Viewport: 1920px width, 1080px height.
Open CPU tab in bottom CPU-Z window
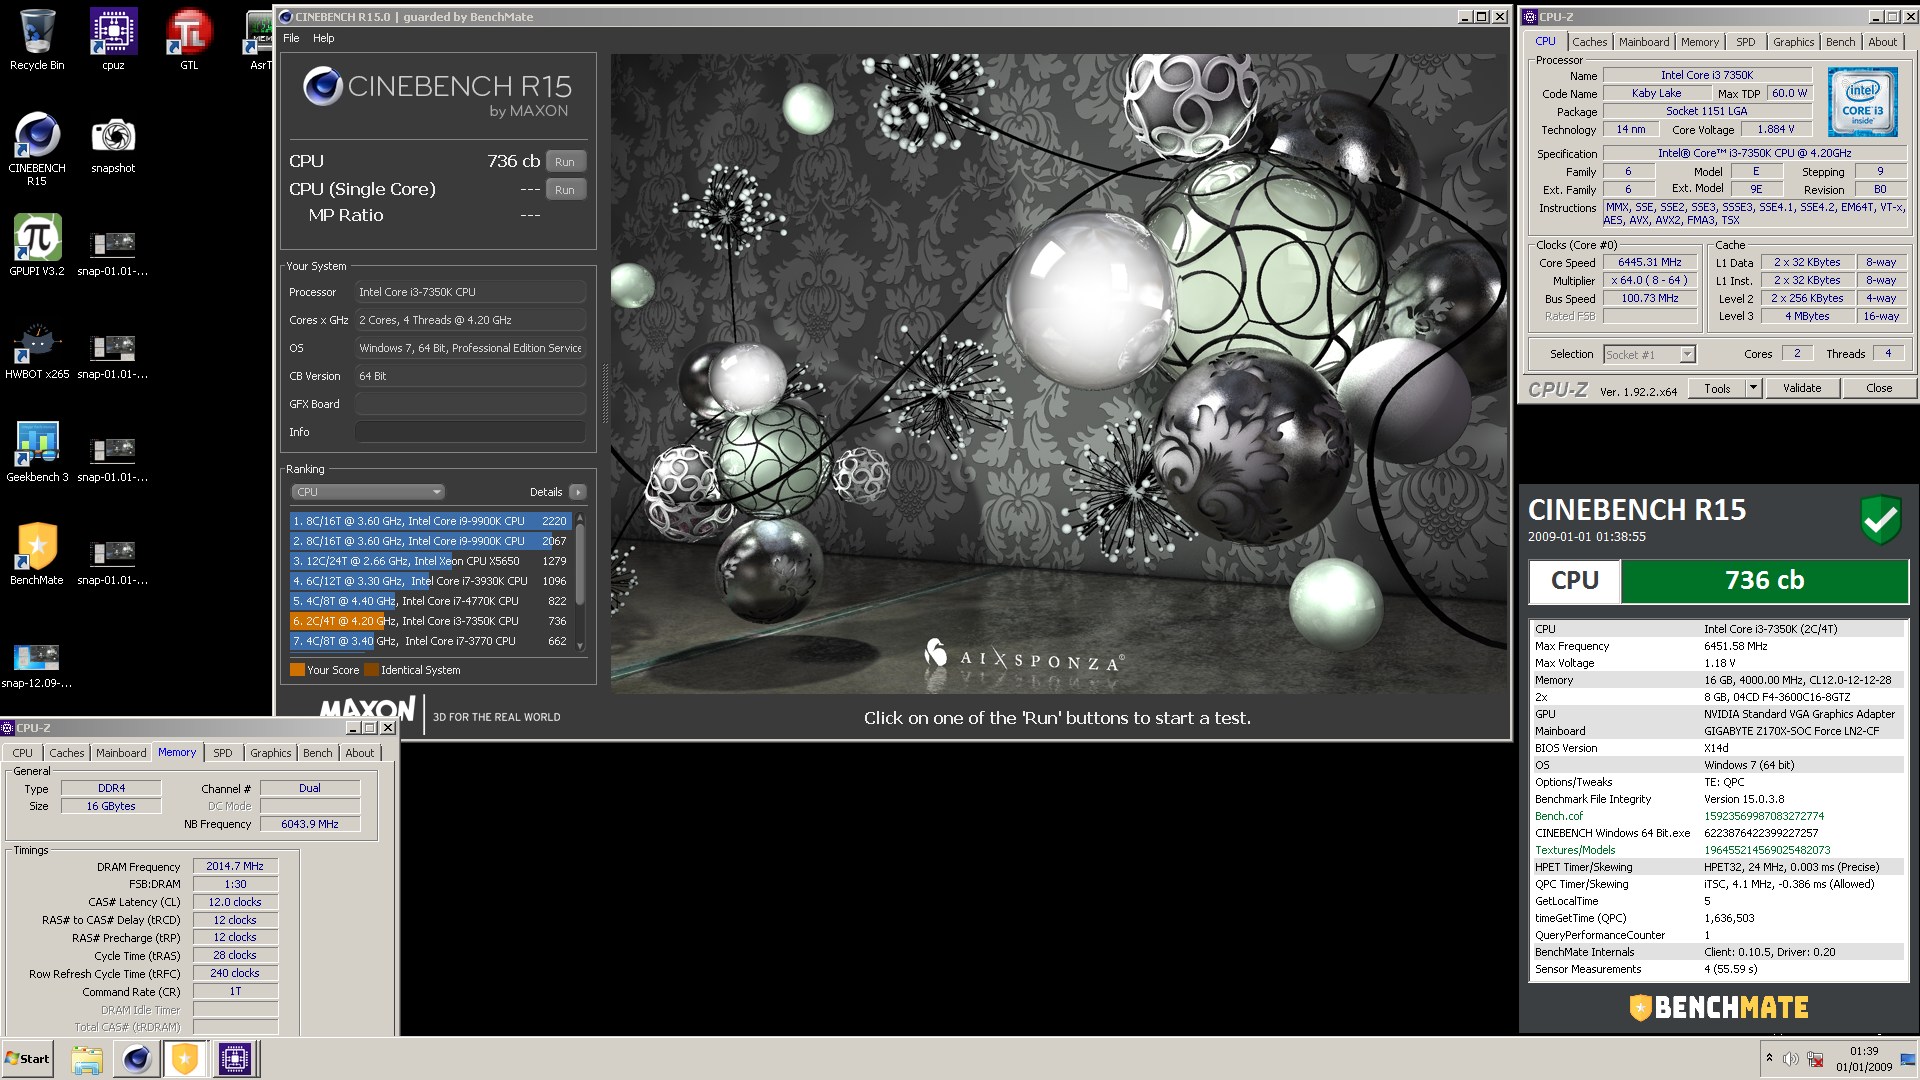(x=22, y=753)
